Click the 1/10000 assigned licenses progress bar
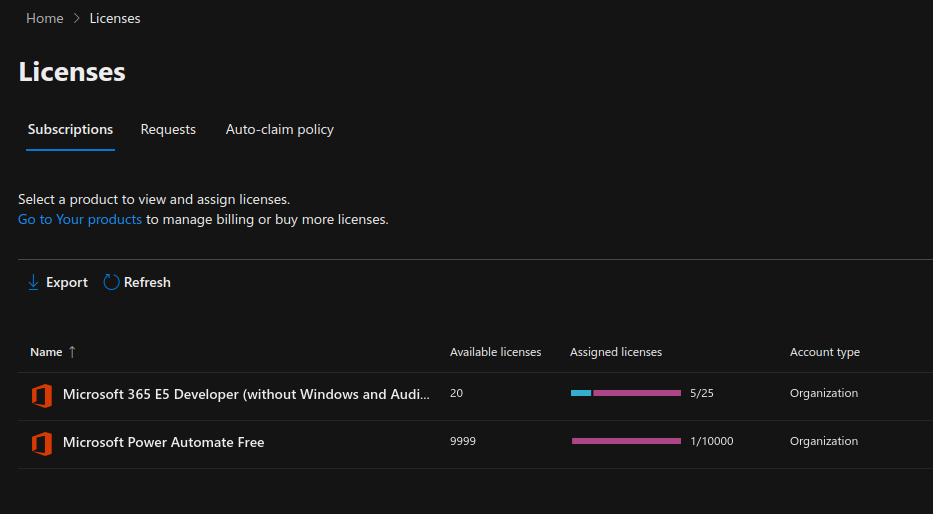Viewport: 933px width, 514px height. (x=626, y=441)
